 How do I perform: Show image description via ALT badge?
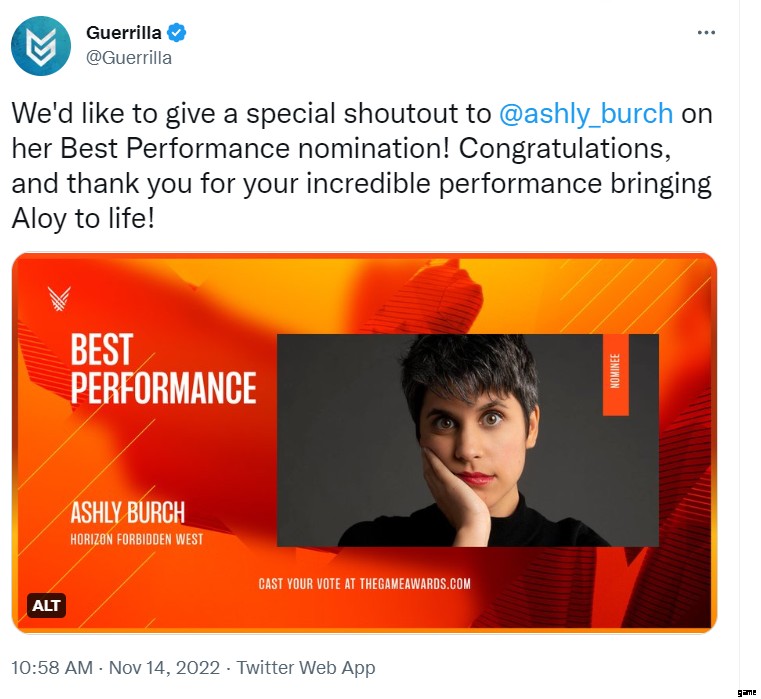pos(47,605)
